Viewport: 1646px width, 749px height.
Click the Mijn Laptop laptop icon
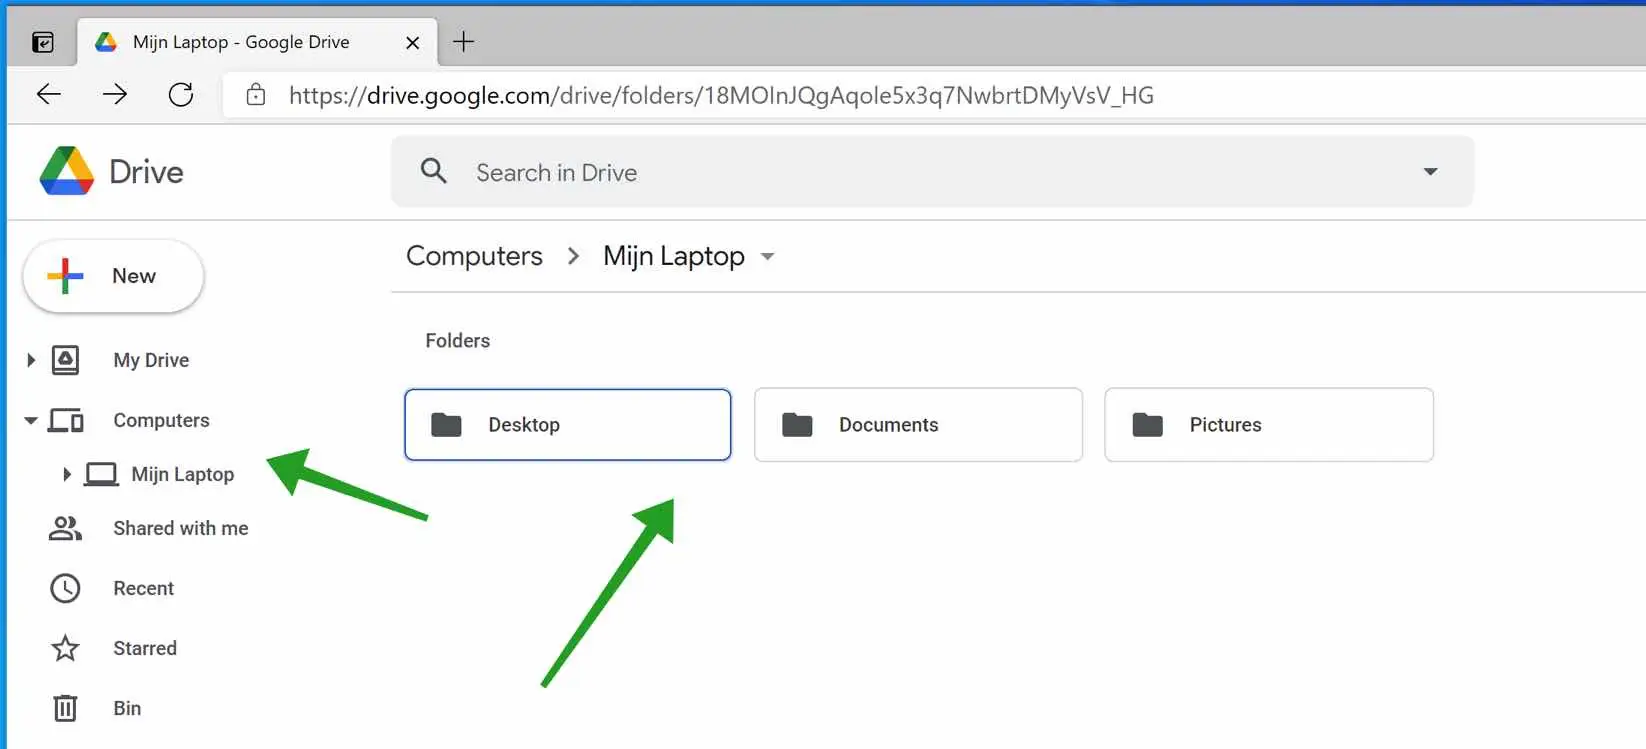click(x=101, y=474)
